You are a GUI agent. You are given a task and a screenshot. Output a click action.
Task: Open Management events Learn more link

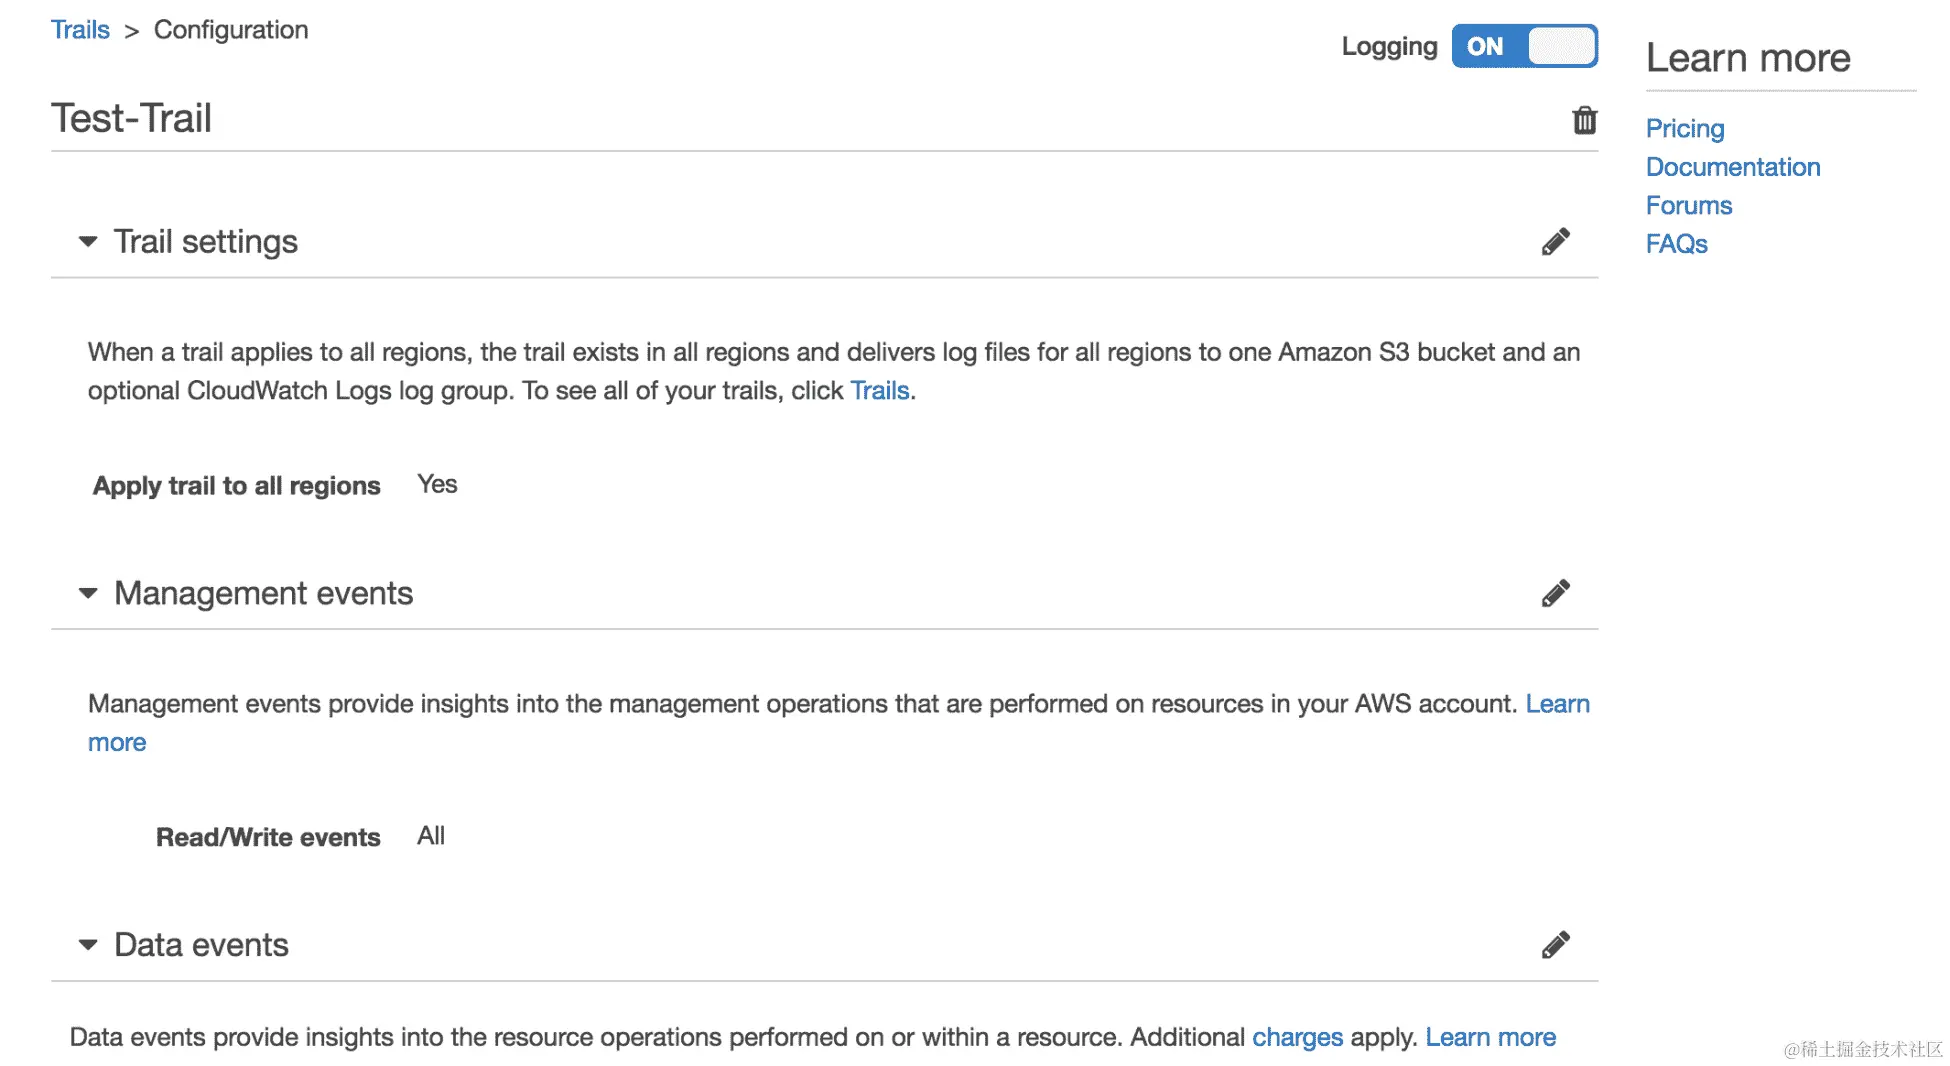(1557, 704)
